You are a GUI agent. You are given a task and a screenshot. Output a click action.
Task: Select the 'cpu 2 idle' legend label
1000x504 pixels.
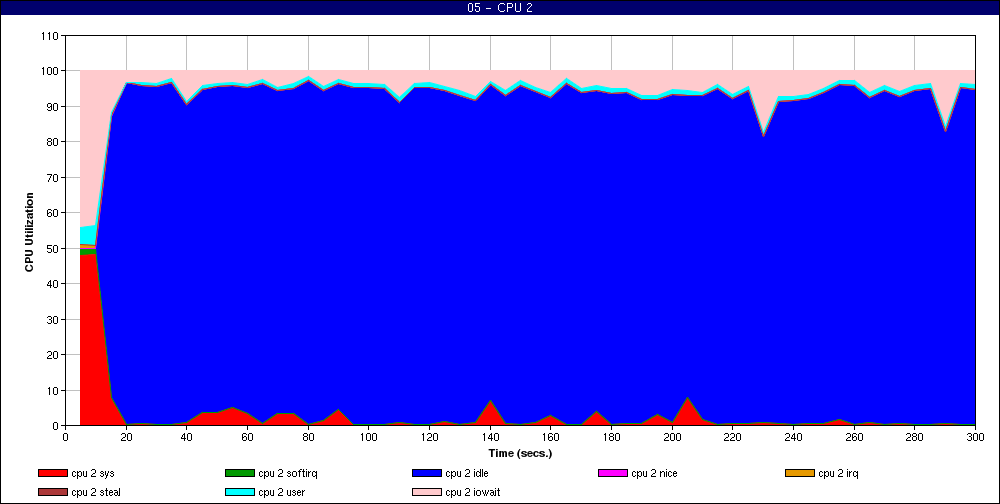point(467,473)
